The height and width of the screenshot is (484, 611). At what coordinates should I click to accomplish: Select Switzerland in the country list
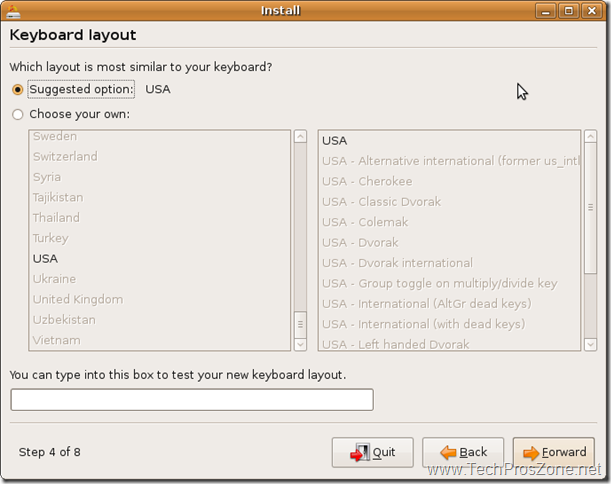(x=159, y=157)
